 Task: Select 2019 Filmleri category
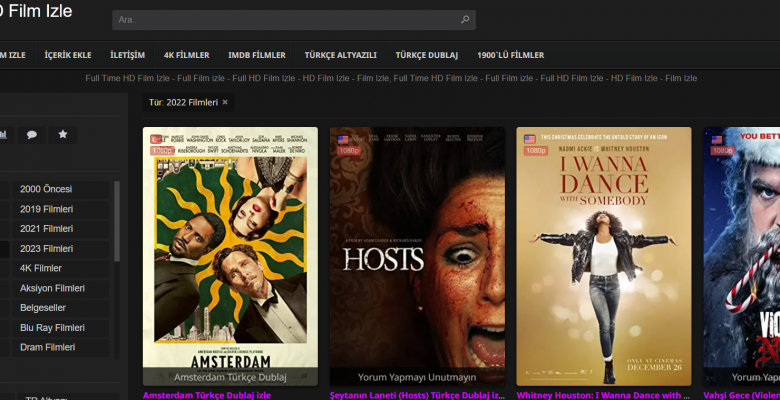point(61,209)
